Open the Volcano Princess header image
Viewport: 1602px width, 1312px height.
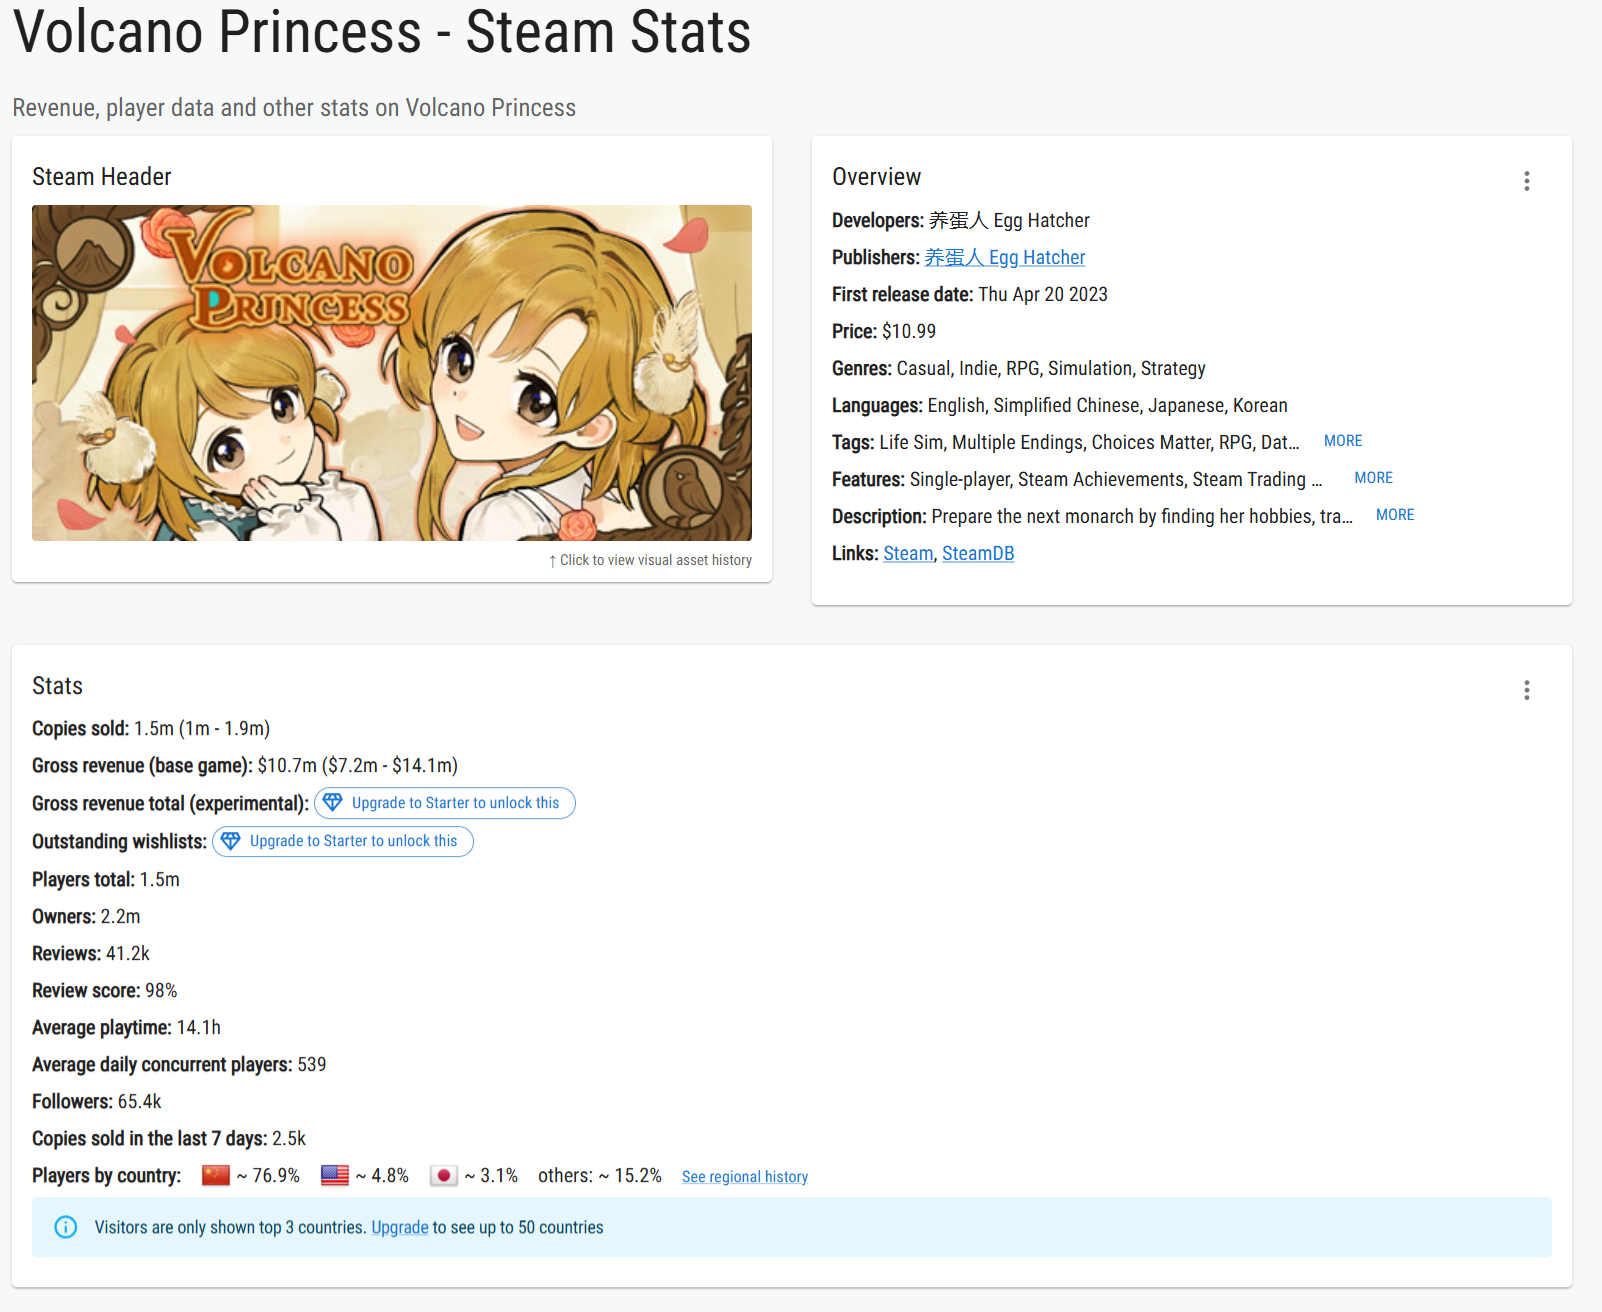pos(392,373)
